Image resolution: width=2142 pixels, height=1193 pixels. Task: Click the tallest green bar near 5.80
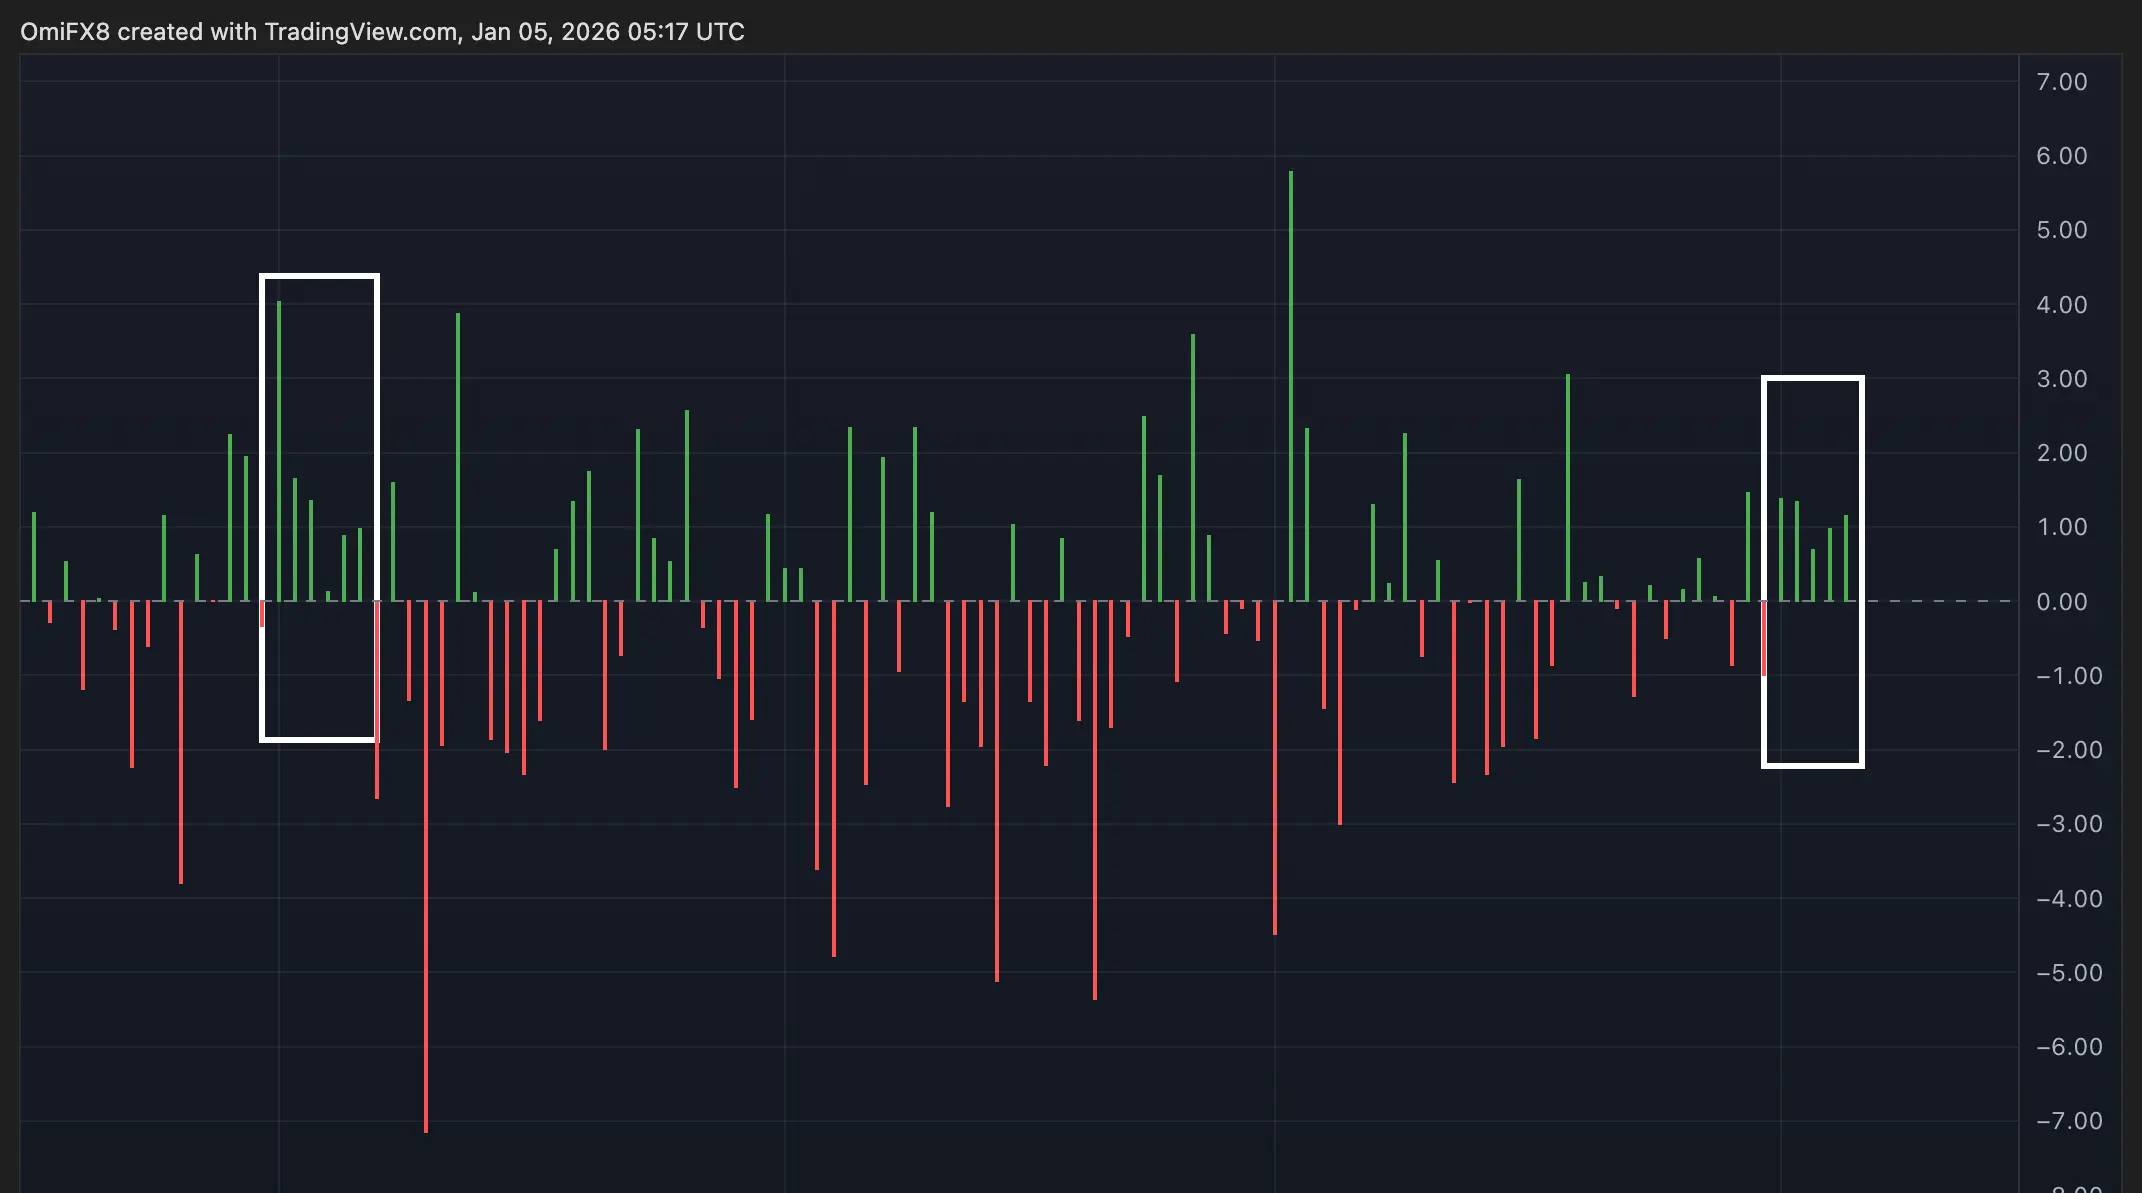tap(1291, 385)
